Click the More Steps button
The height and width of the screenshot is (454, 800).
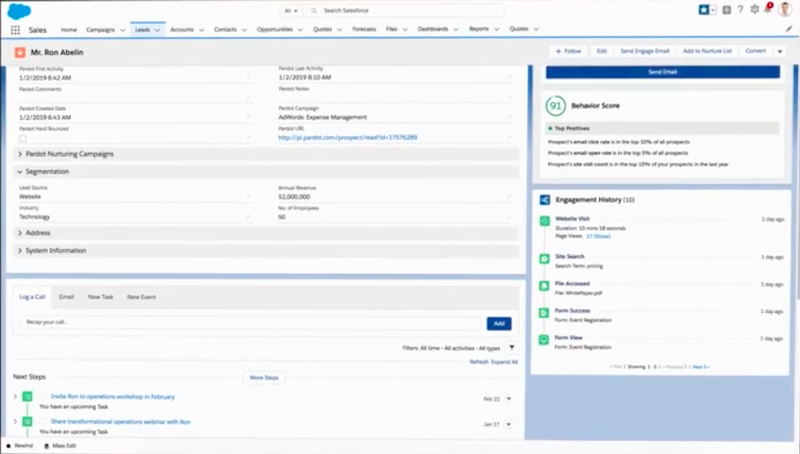pos(264,378)
